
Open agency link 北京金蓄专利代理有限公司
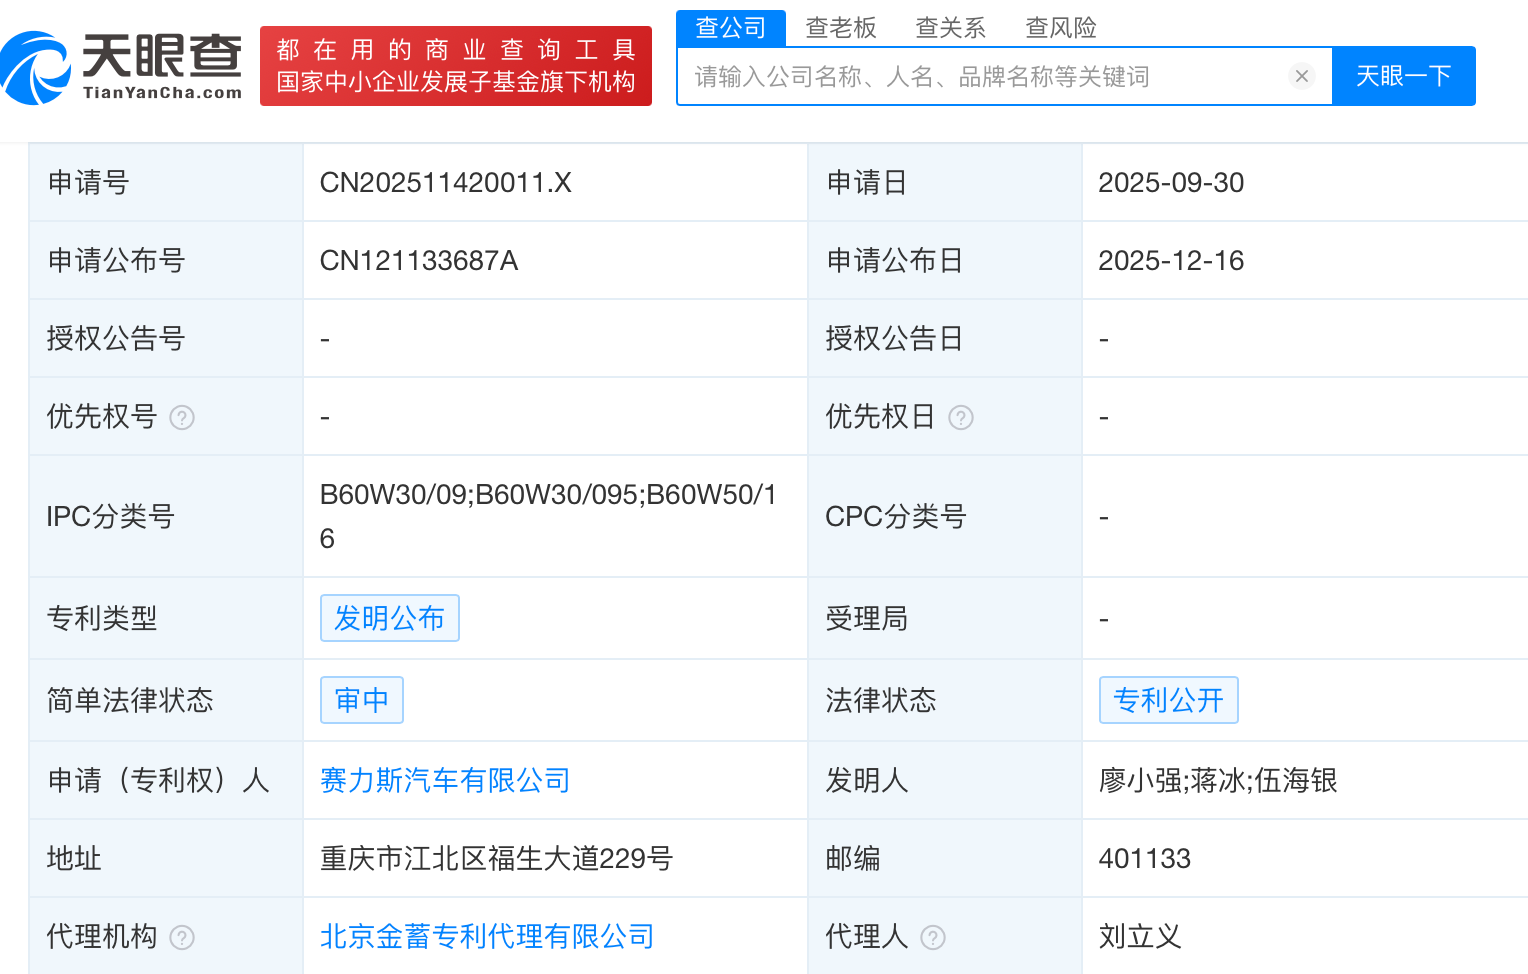(486, 936)
